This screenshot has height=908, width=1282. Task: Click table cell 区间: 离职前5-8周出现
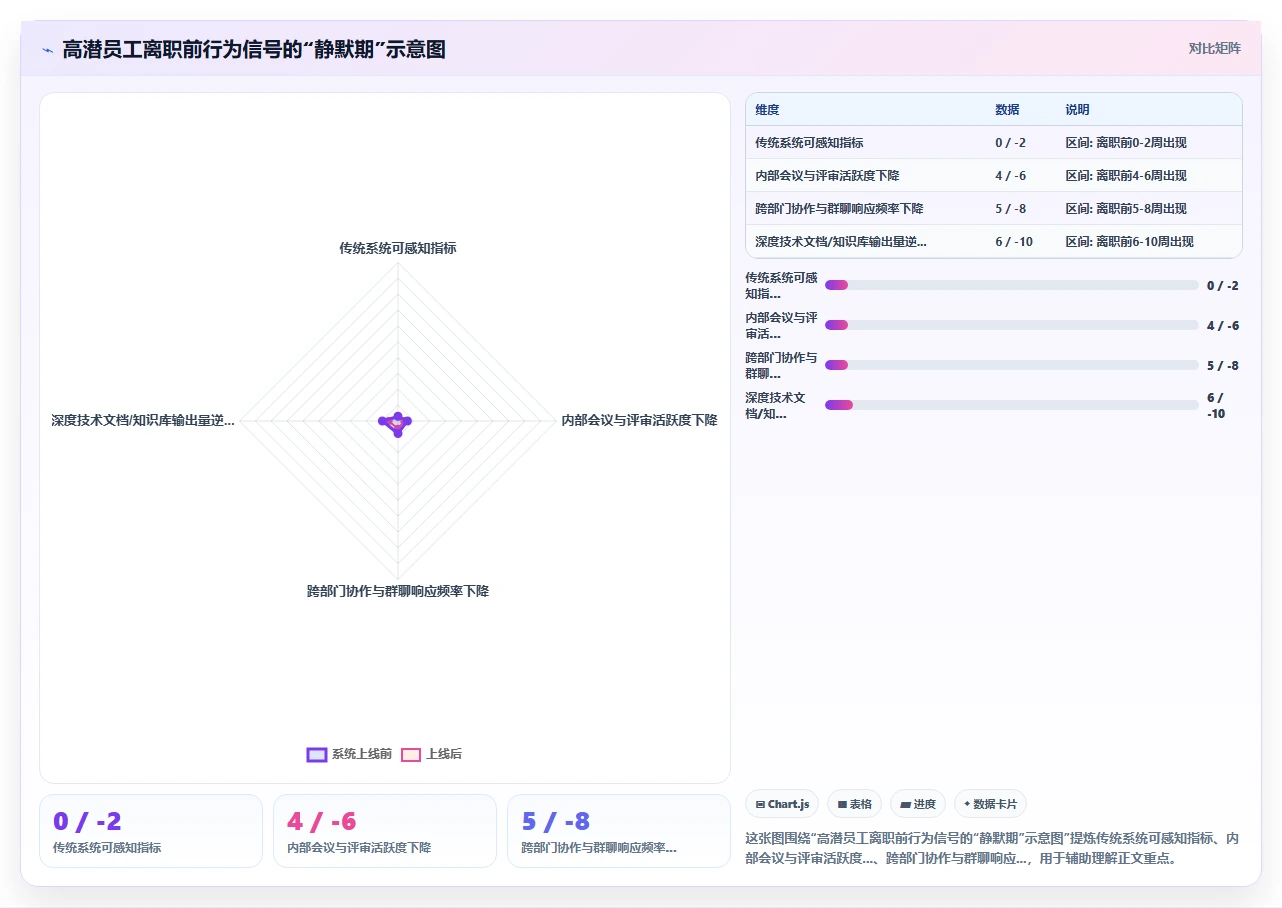click(x=1125, y=209)
